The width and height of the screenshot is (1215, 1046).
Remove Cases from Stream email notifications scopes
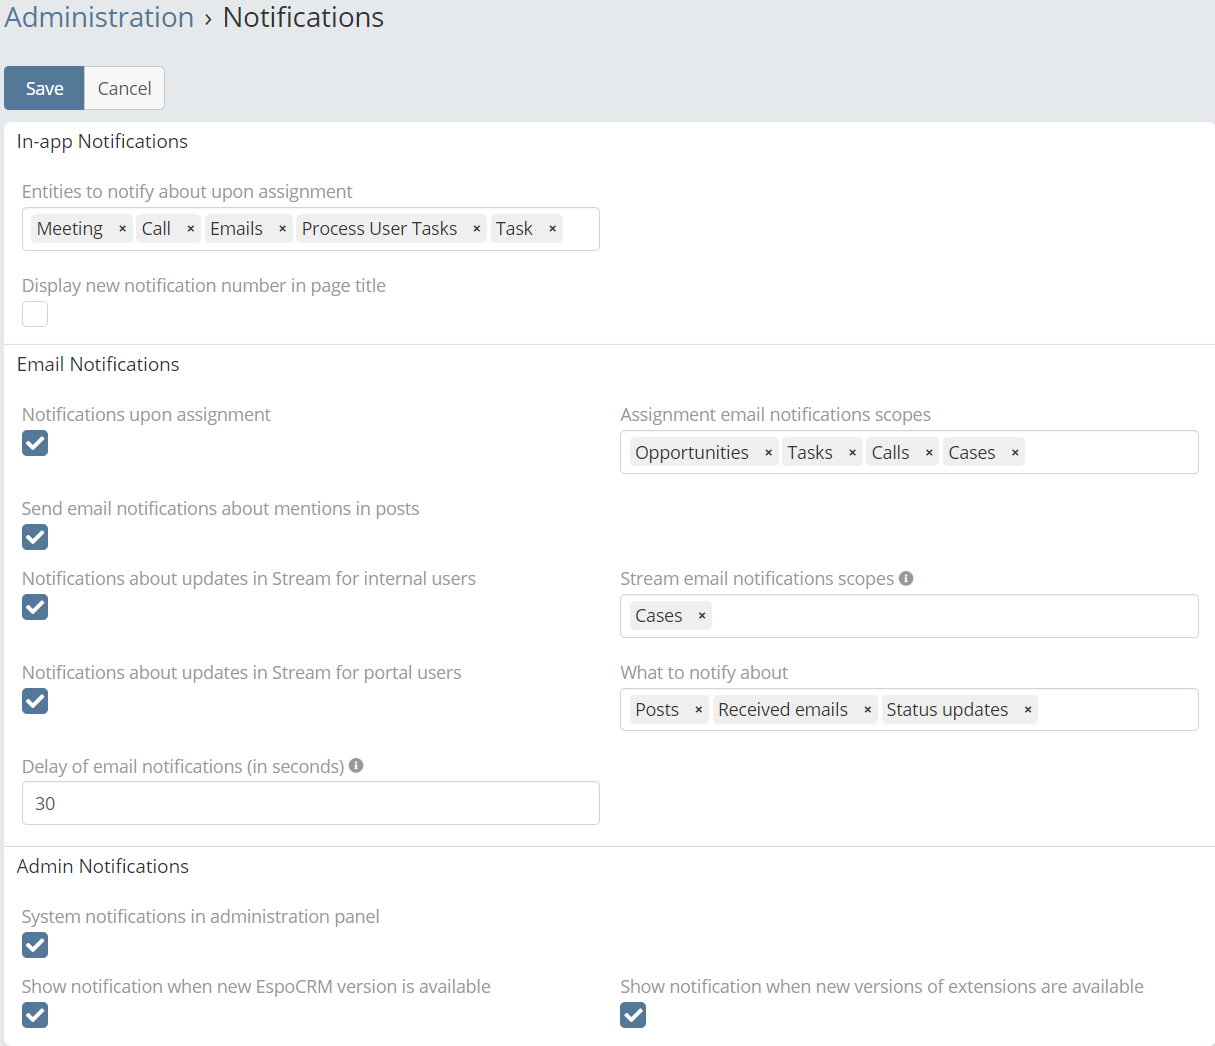coord(702,616)
